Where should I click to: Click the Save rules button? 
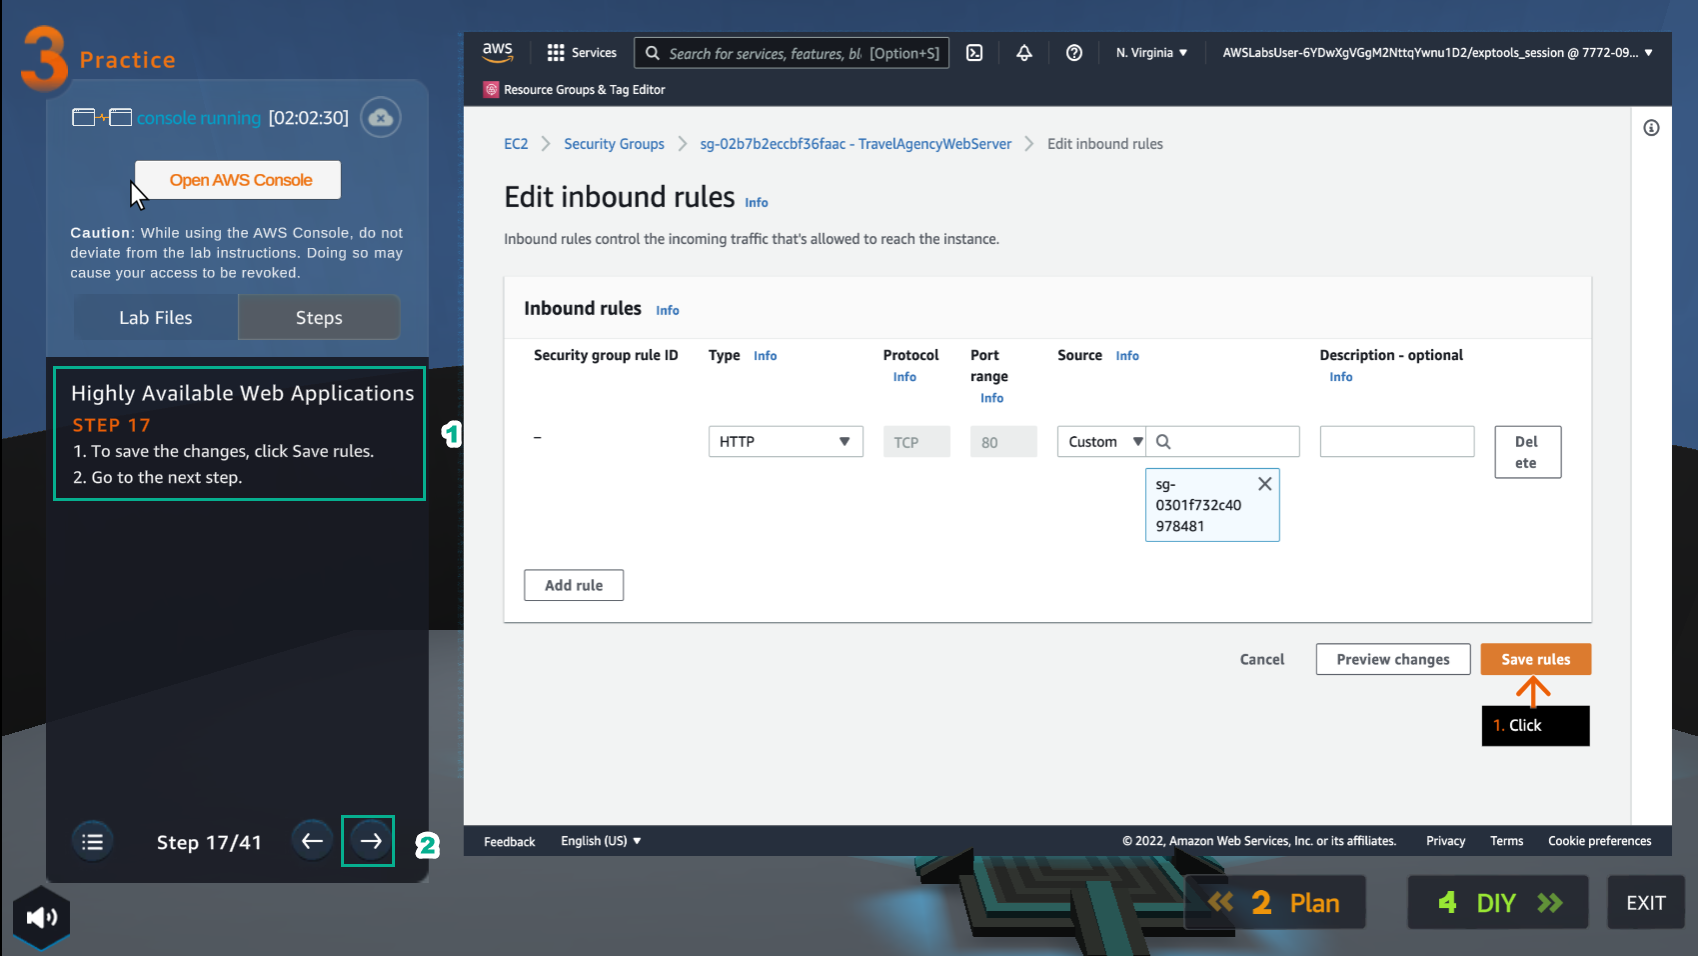(x=1535, y=659)
